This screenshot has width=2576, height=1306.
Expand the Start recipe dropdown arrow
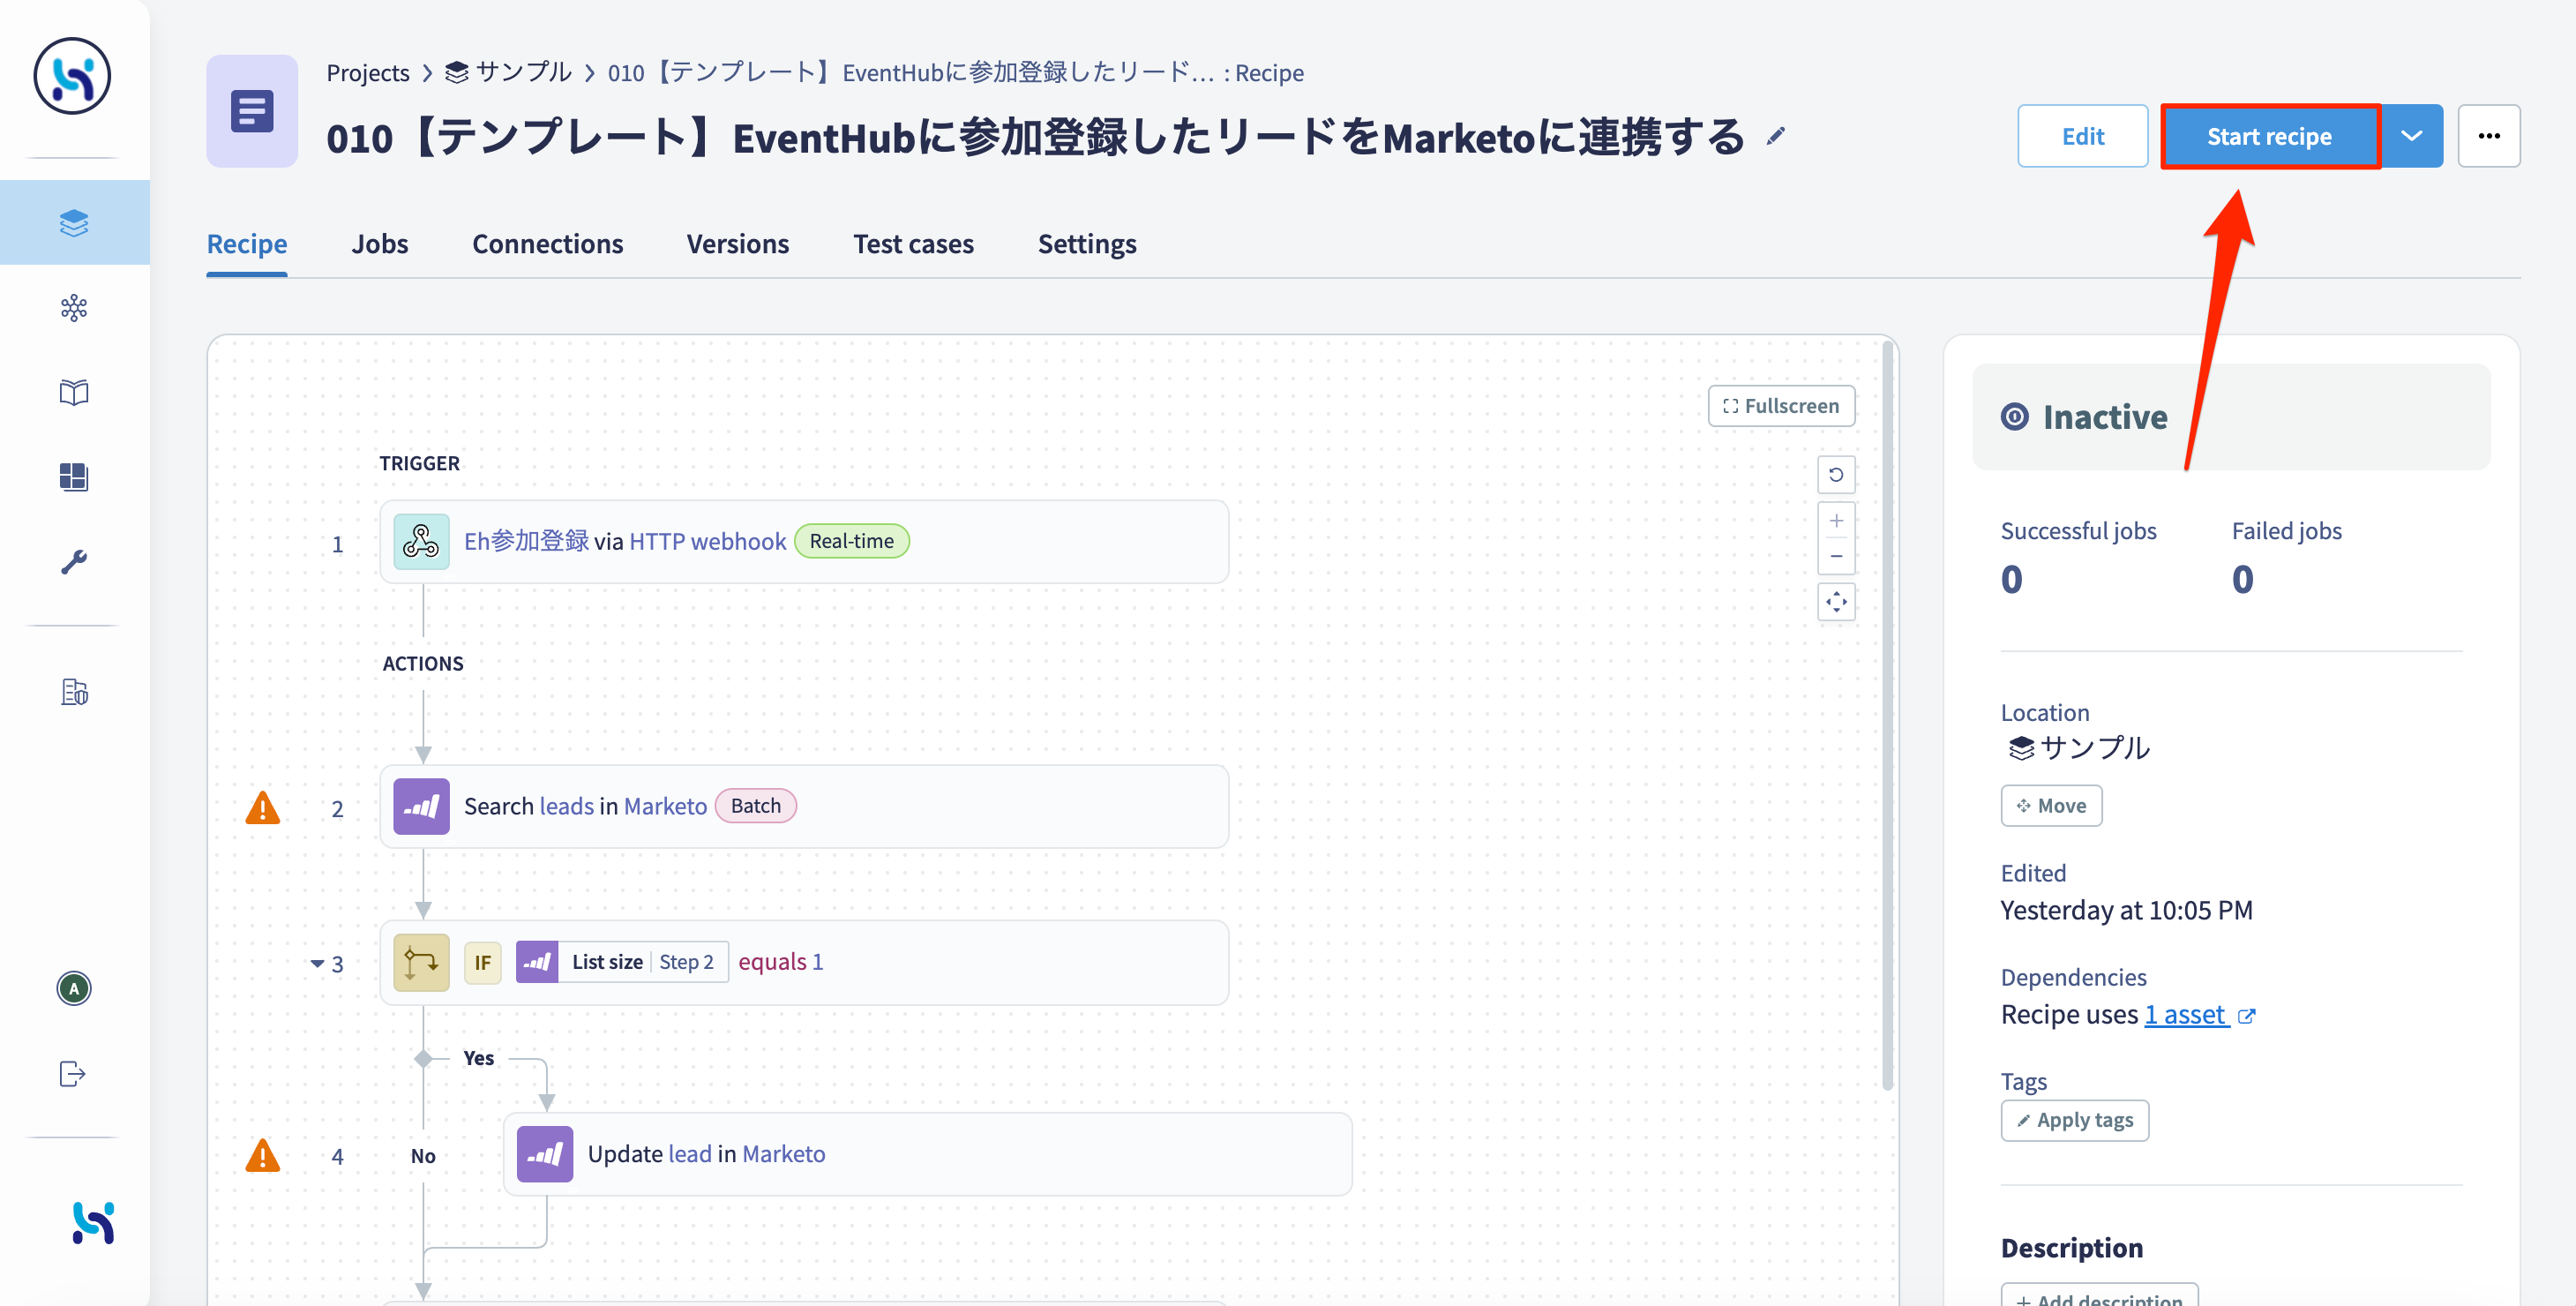2412,136
